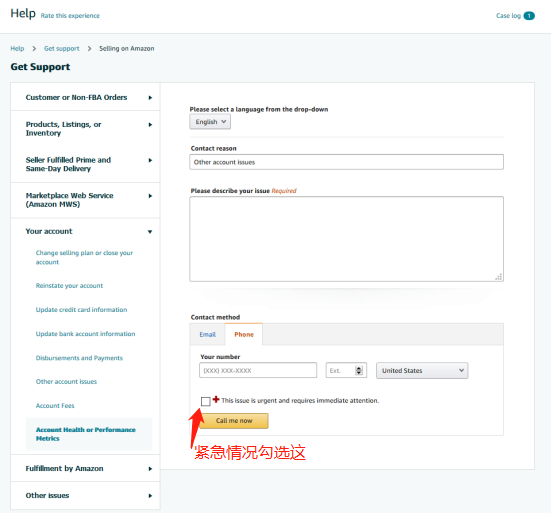Click the Call me now button

click(234, 421)
